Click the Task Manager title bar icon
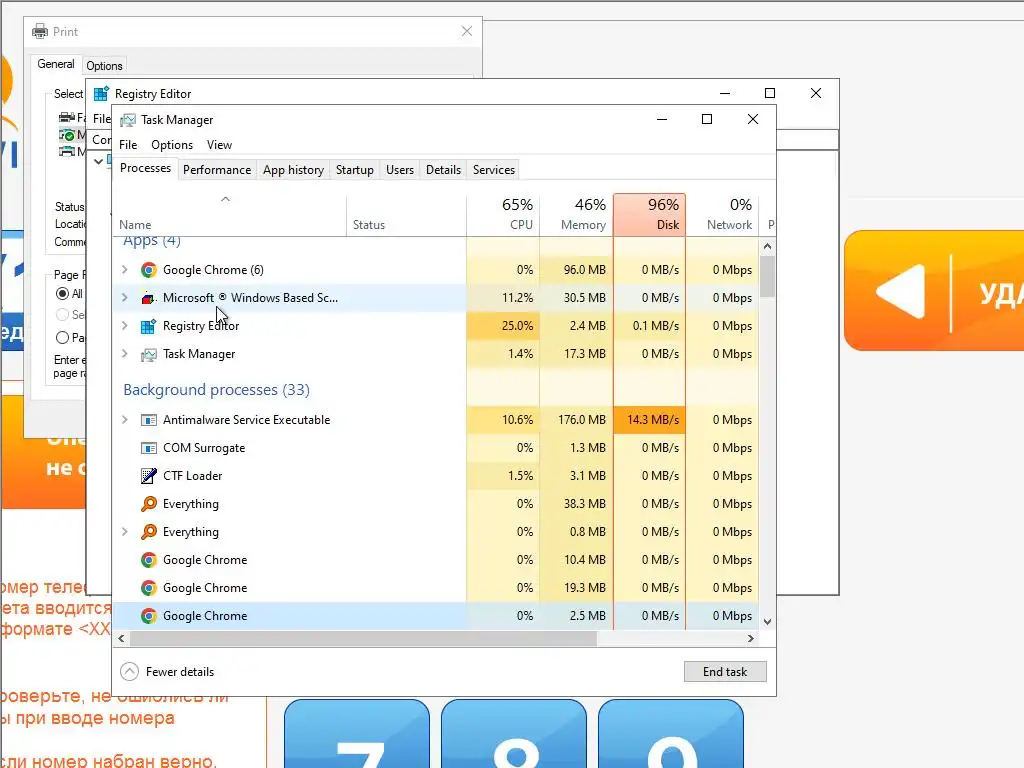Screen dimensions: 1024x768 (128, 120)
